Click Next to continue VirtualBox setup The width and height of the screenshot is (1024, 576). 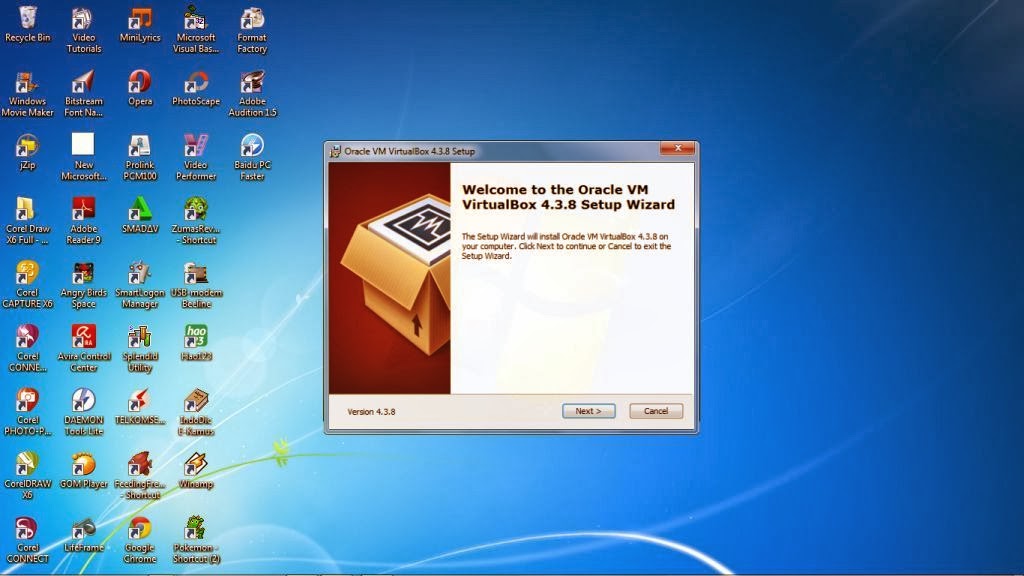click(588, 410)
